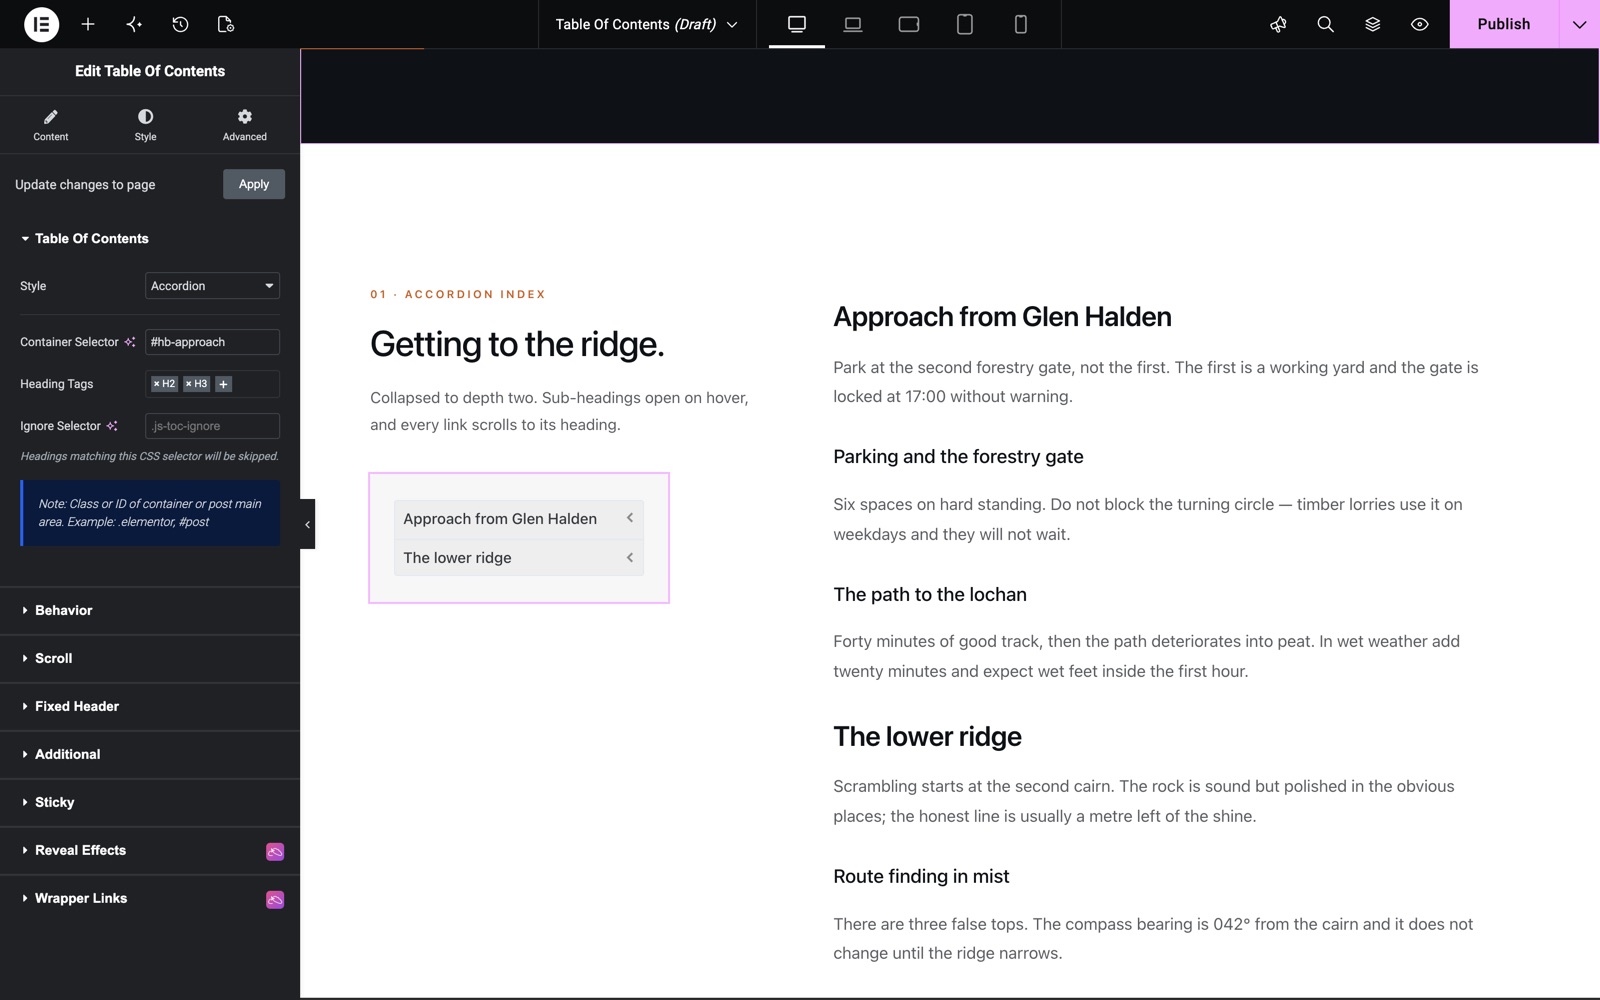This screenshot has height=1000, width=1600.
Task: Edit the Container Selector field
Action: tap(212, 342)
